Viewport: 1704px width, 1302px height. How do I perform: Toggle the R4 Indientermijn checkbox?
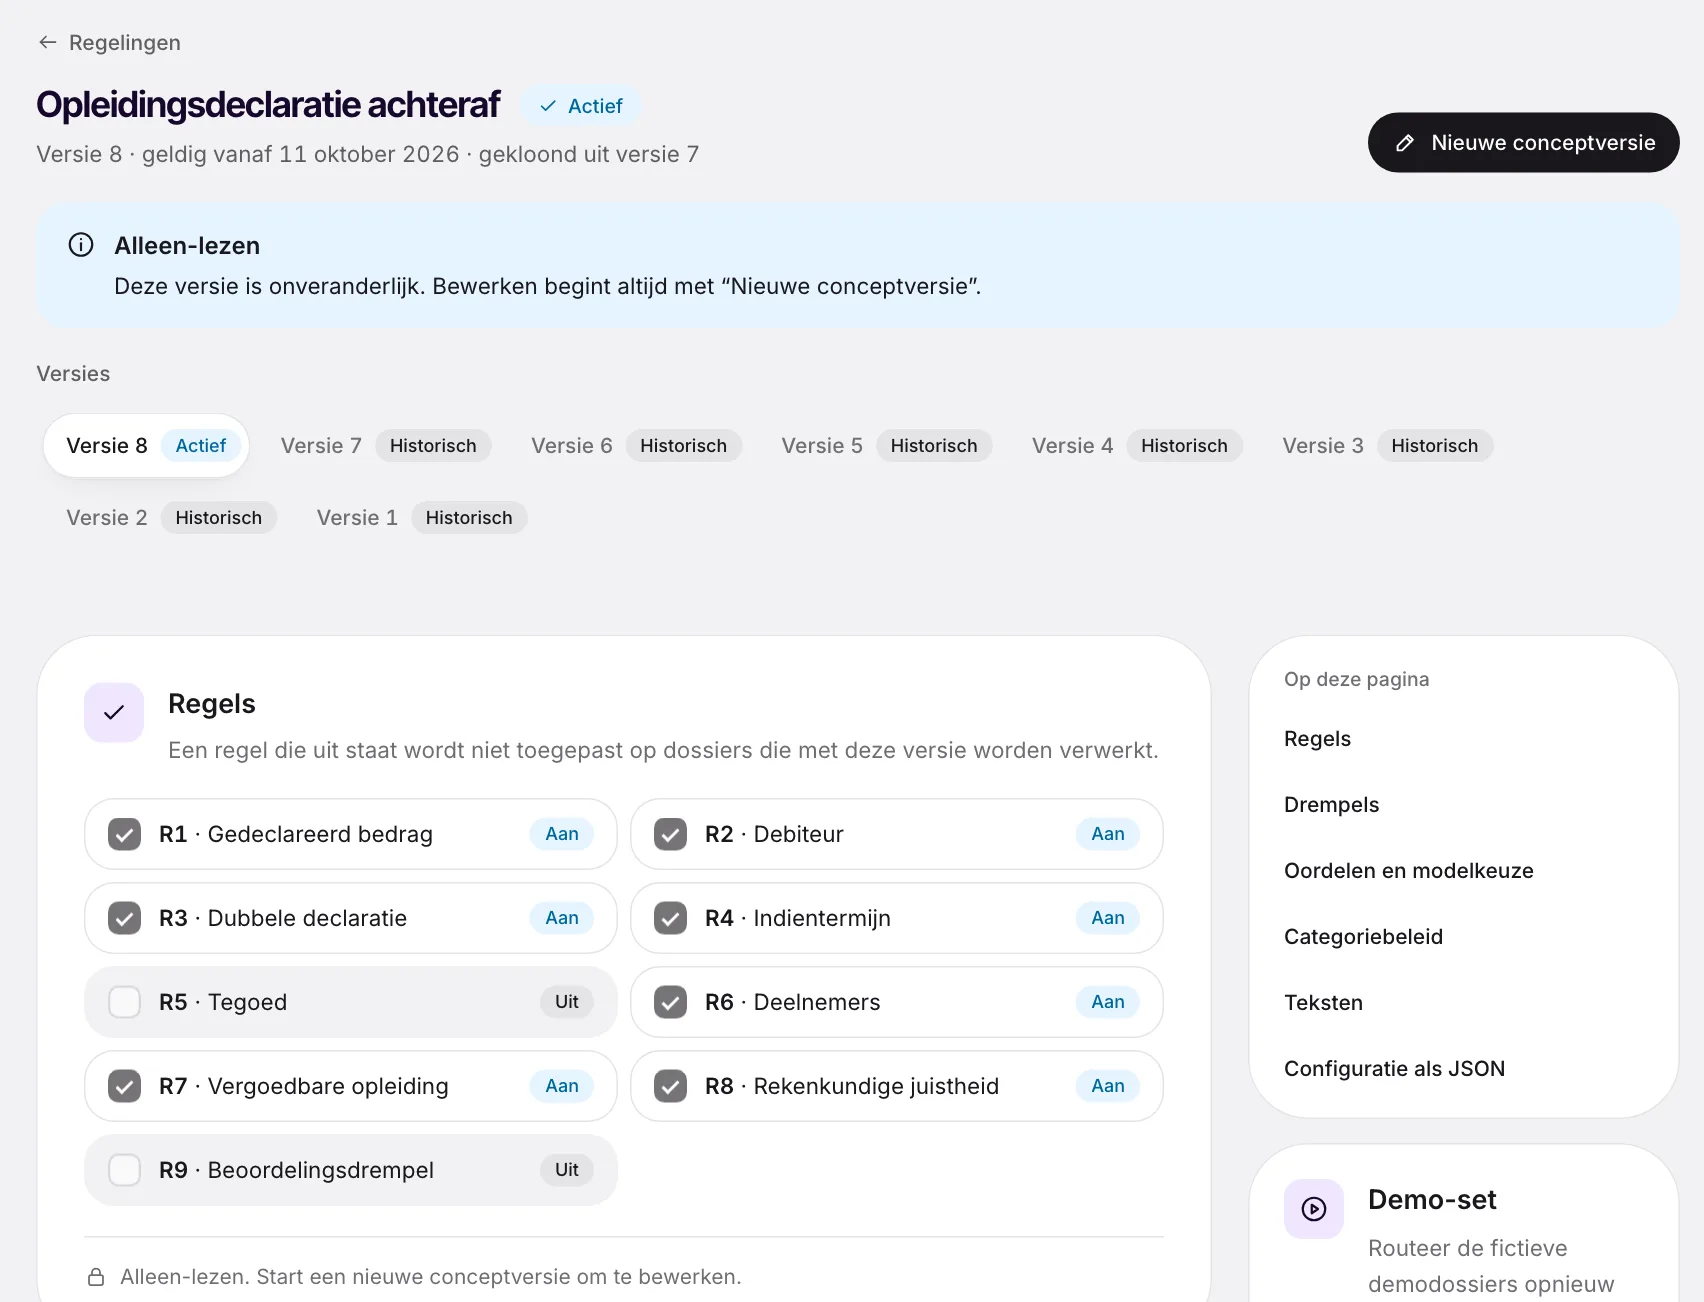(670, 918)
